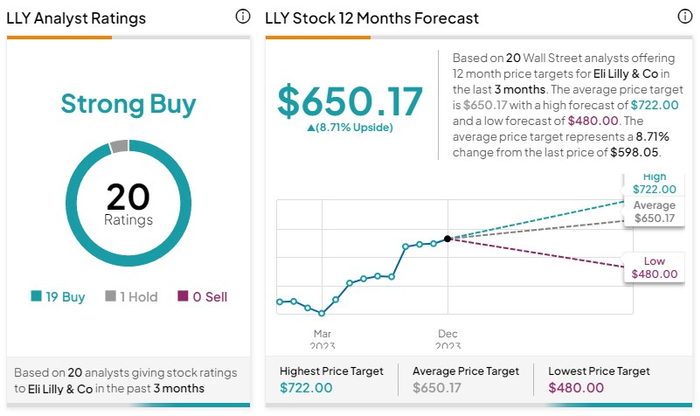Screen dimensions: 700x416
Task: Click the teal Buy legend square
Action: point(37,296)
